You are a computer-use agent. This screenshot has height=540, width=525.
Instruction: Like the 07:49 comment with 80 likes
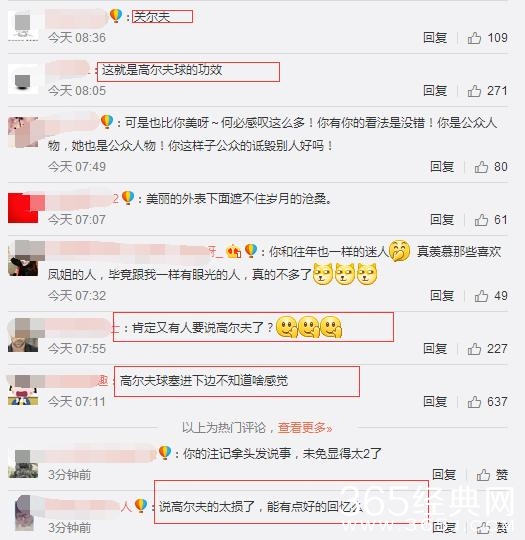(481, 167)
